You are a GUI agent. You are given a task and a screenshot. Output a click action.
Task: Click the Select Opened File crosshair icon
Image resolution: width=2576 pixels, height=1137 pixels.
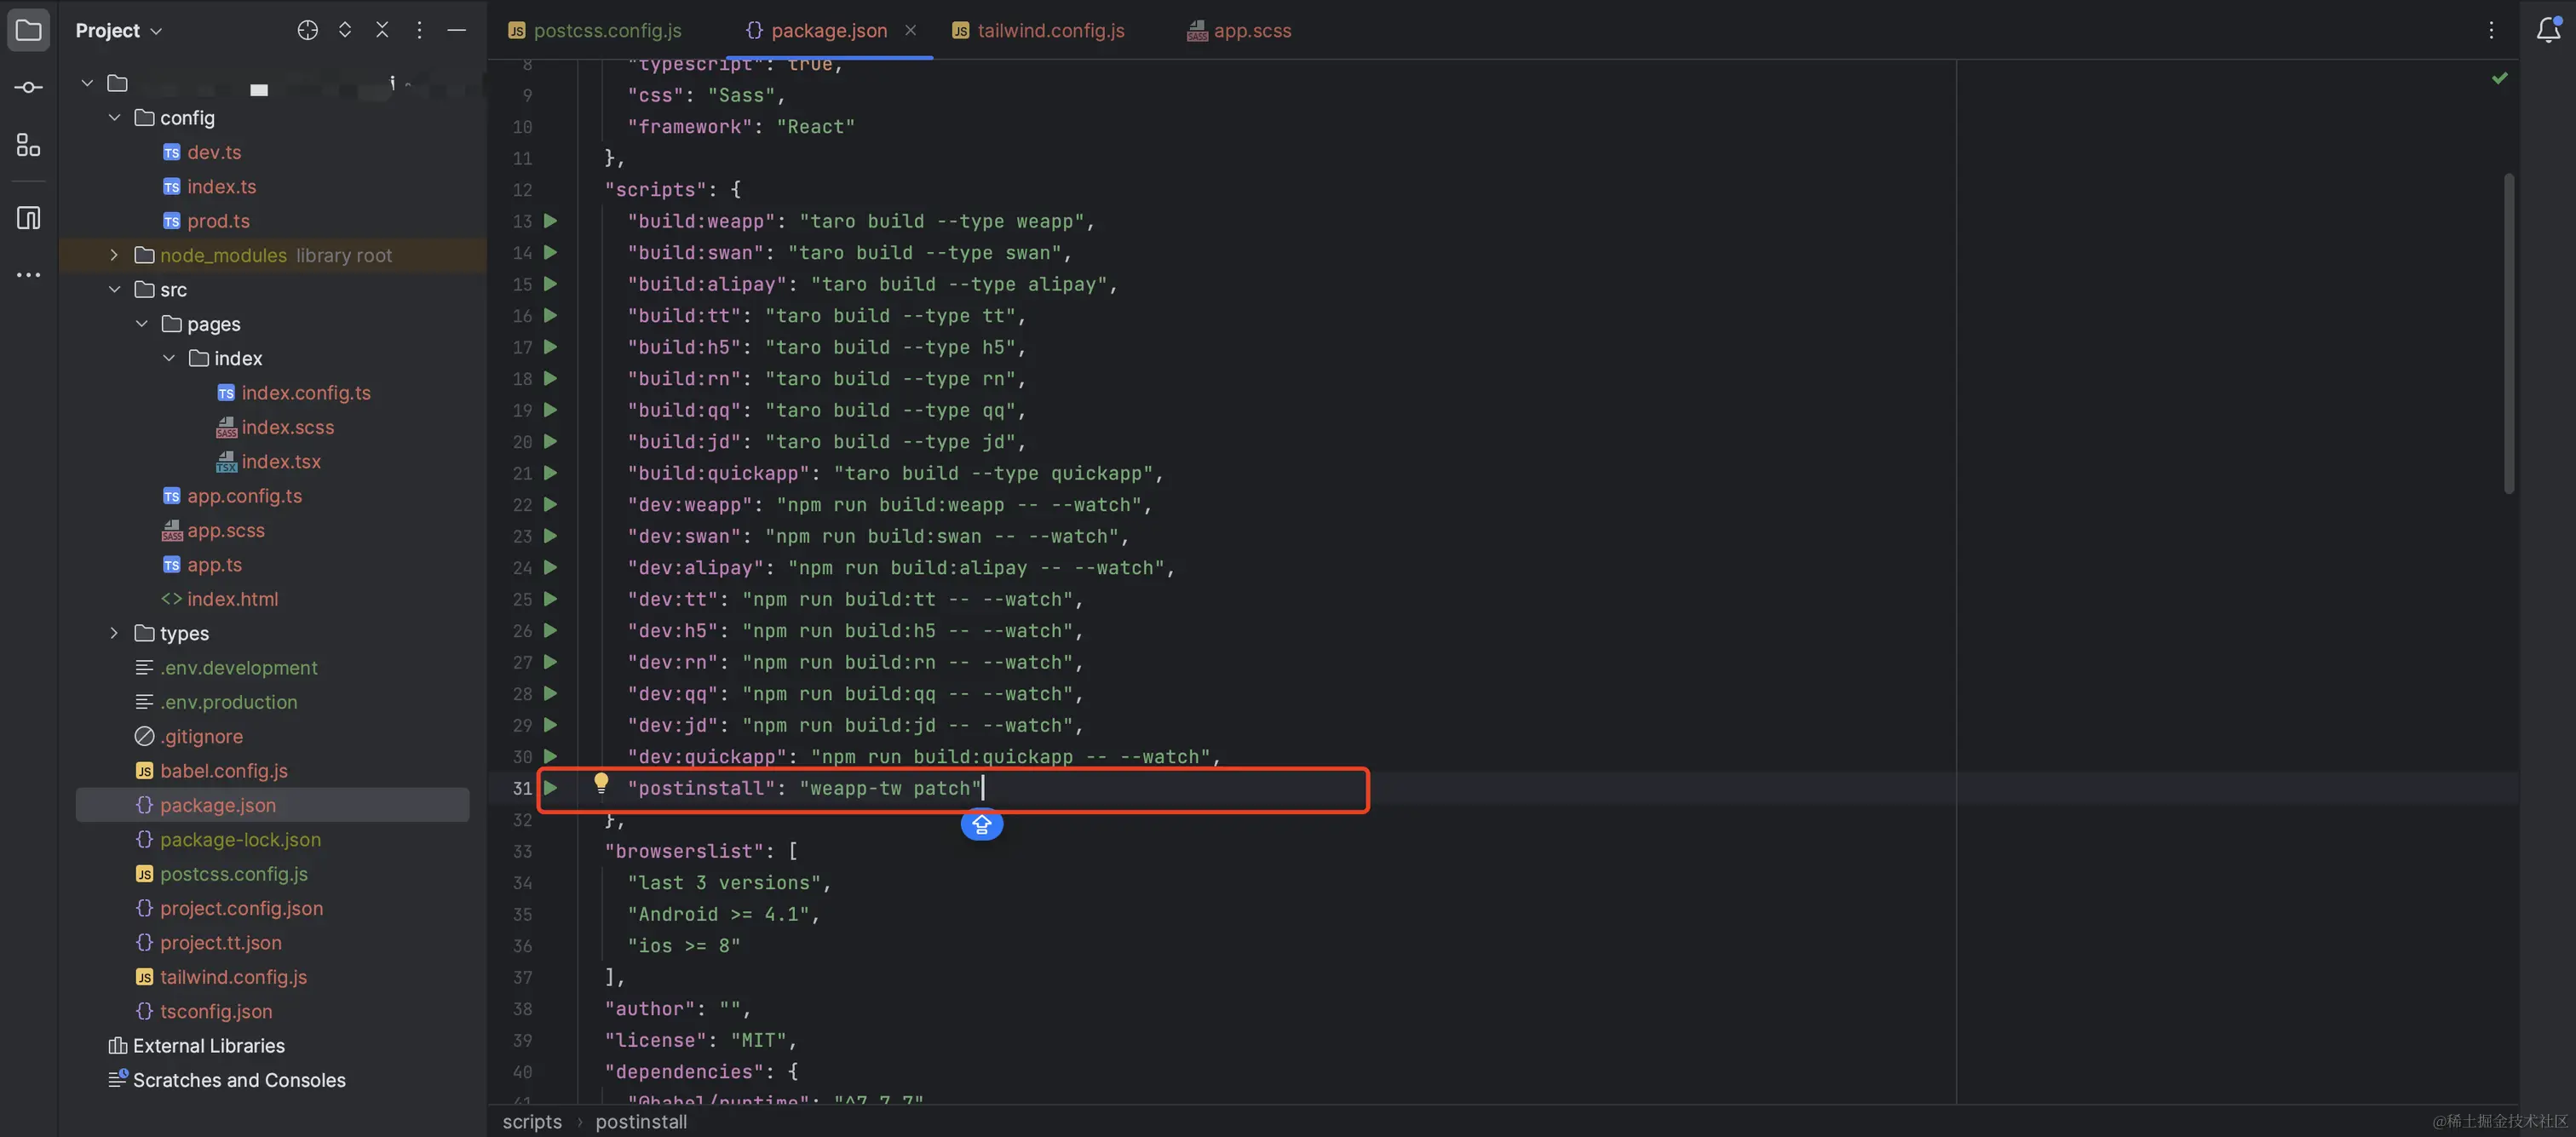307,30
